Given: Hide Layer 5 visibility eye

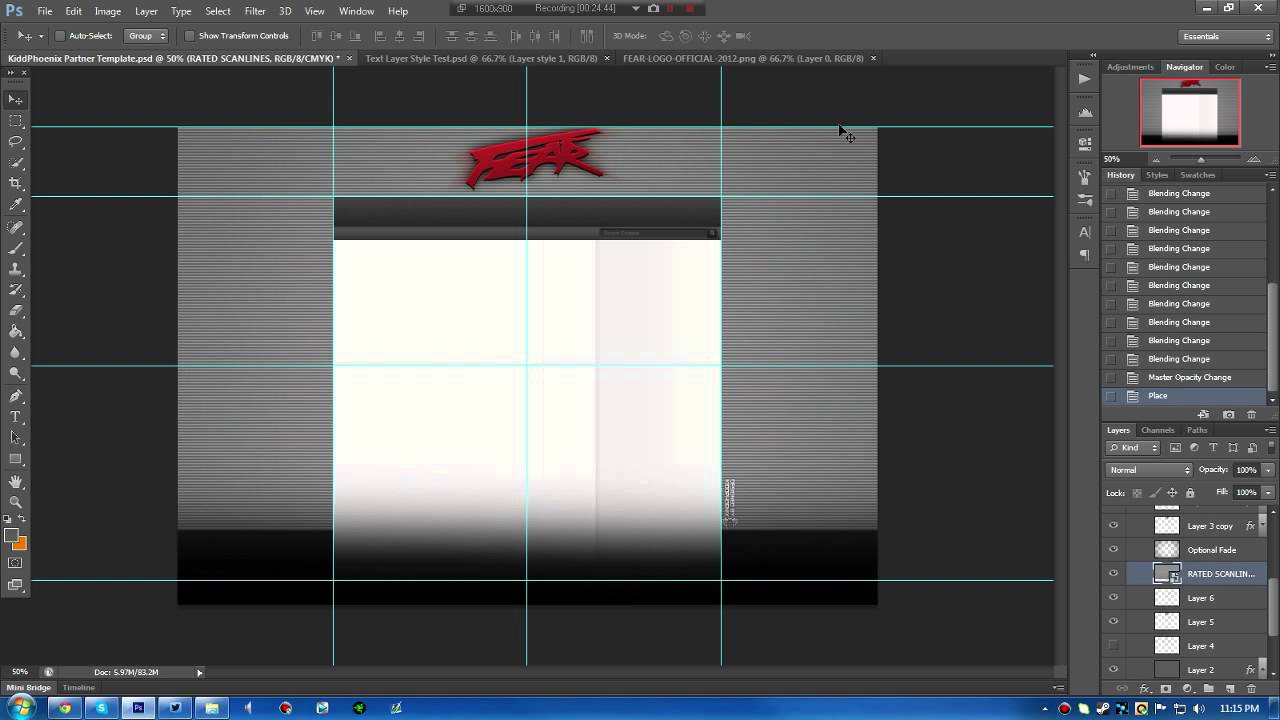Looking at the screenshot, I should 1113,621.
